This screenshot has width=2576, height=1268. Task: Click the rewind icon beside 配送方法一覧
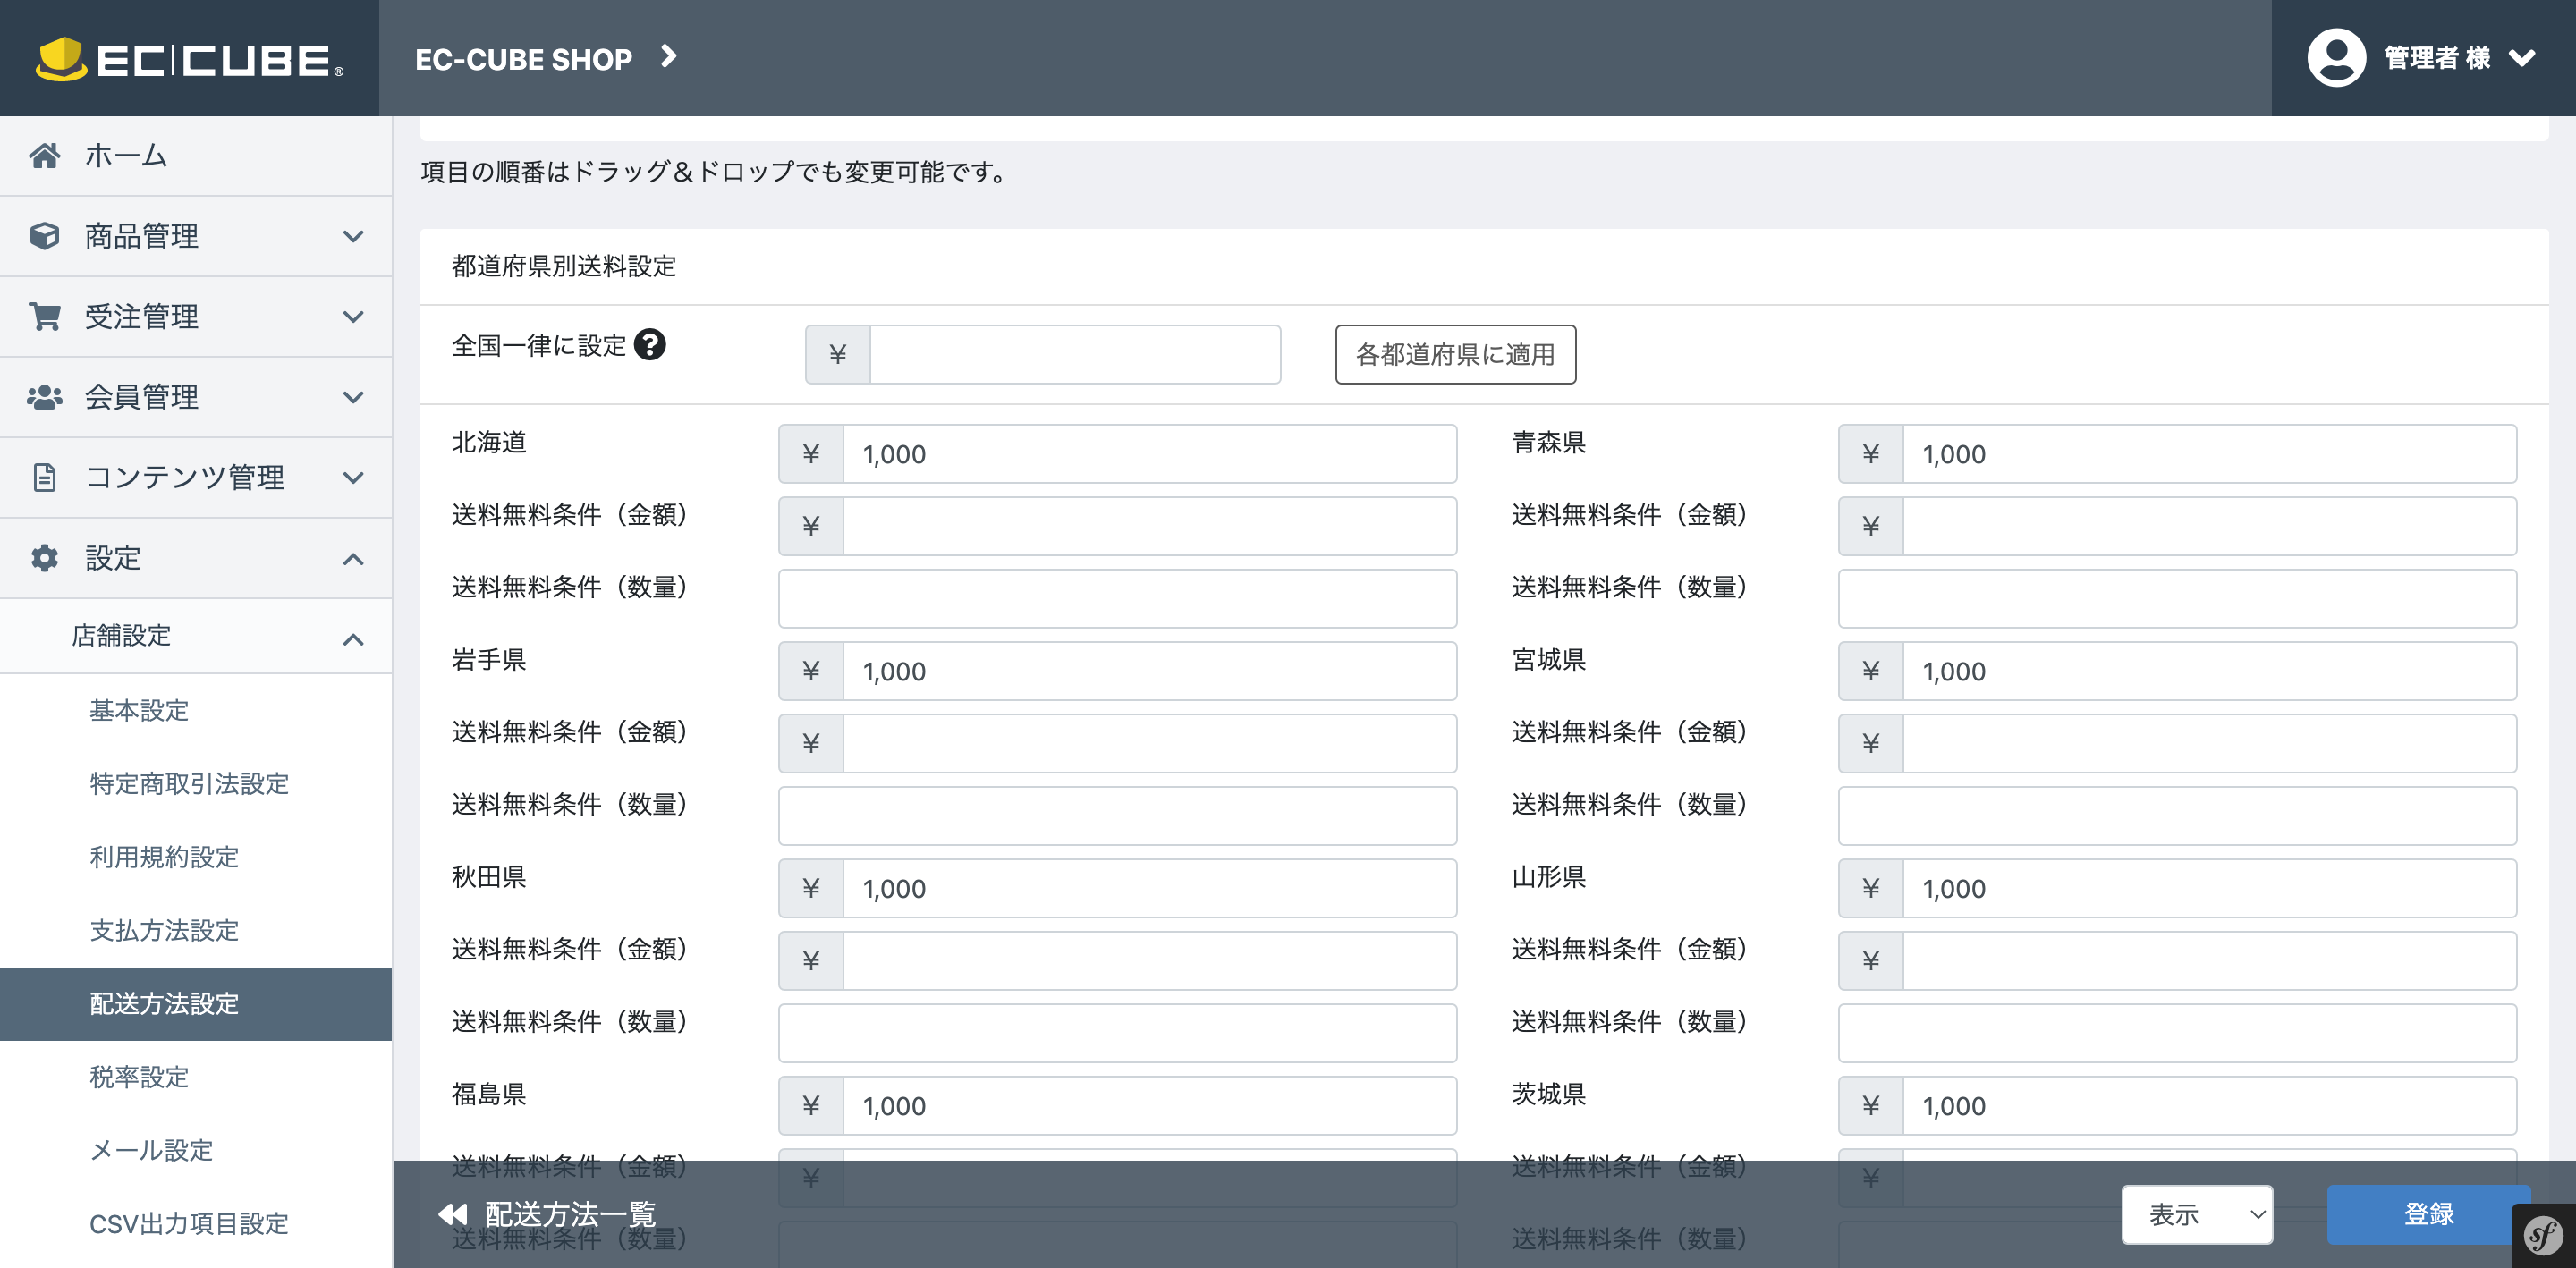(x=453, y=1214)
